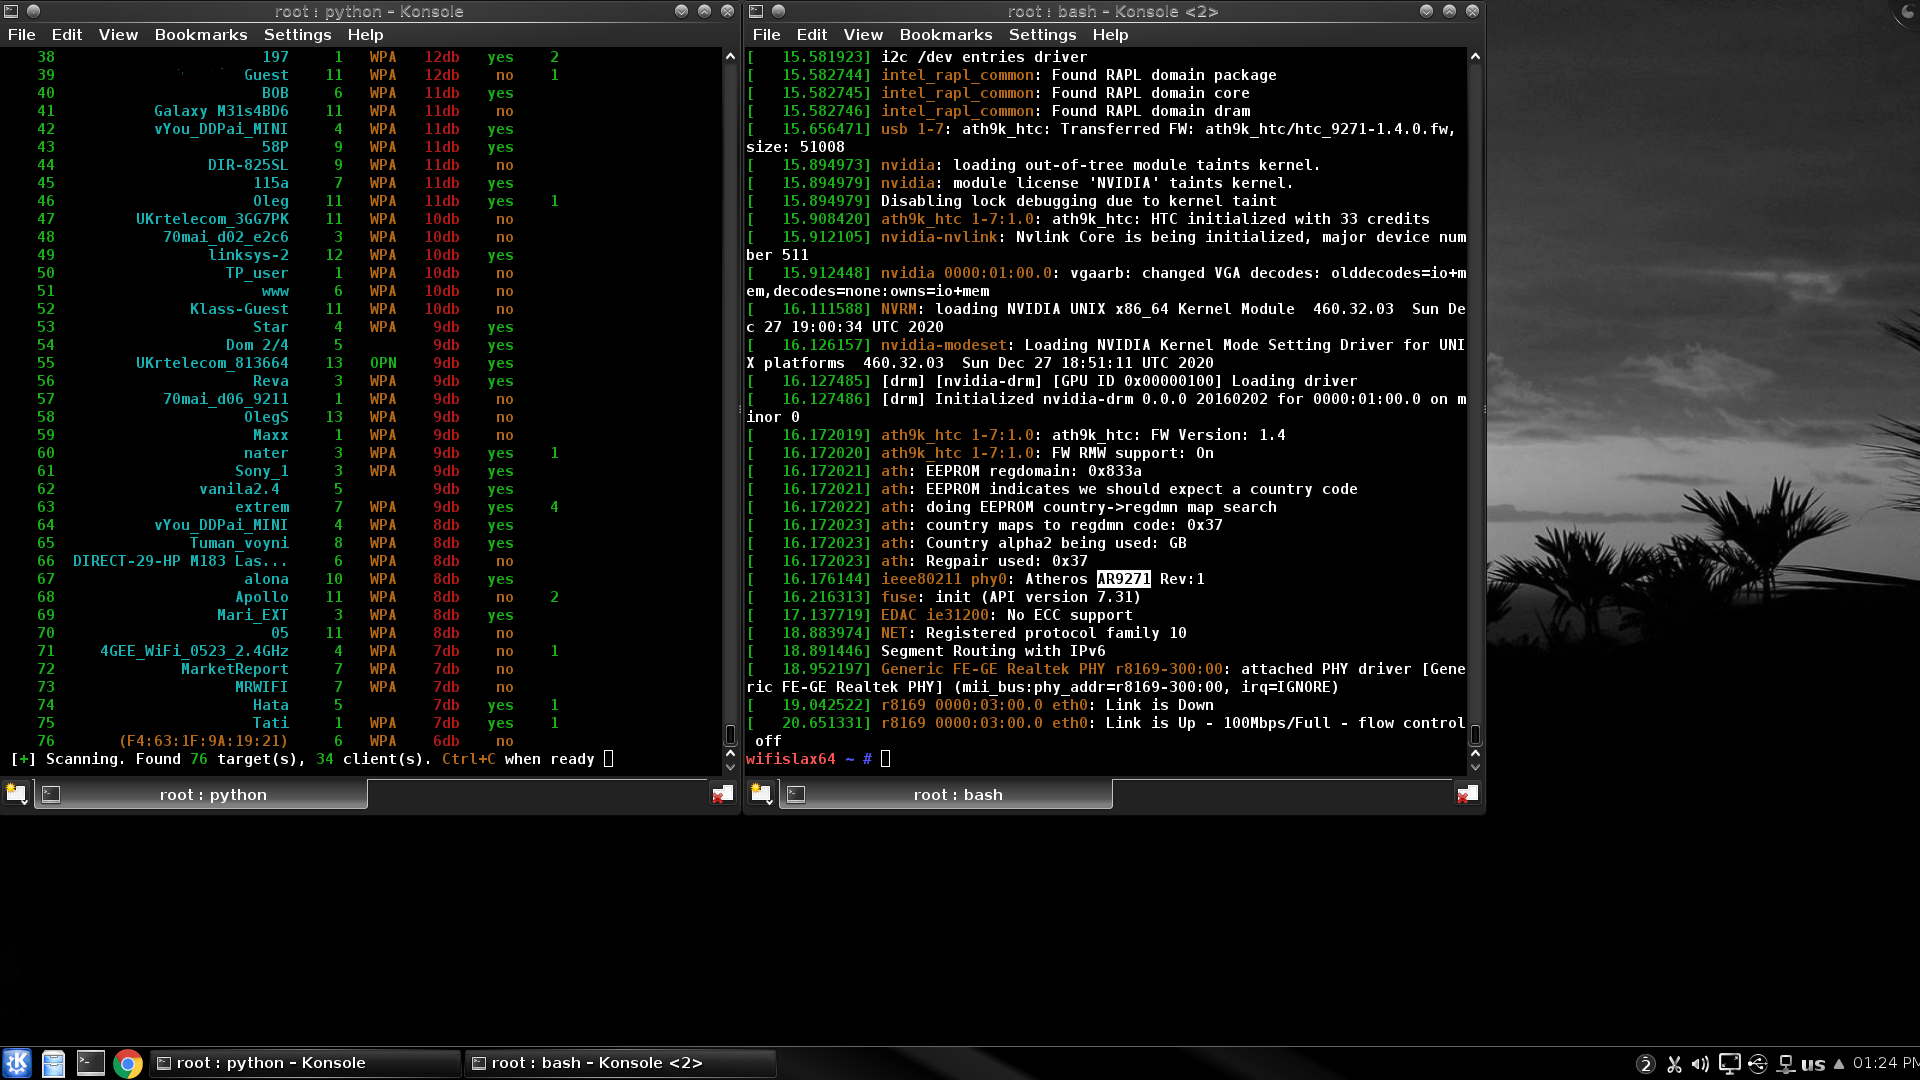Open the display settings tray icon

tap(1729, 1064)
